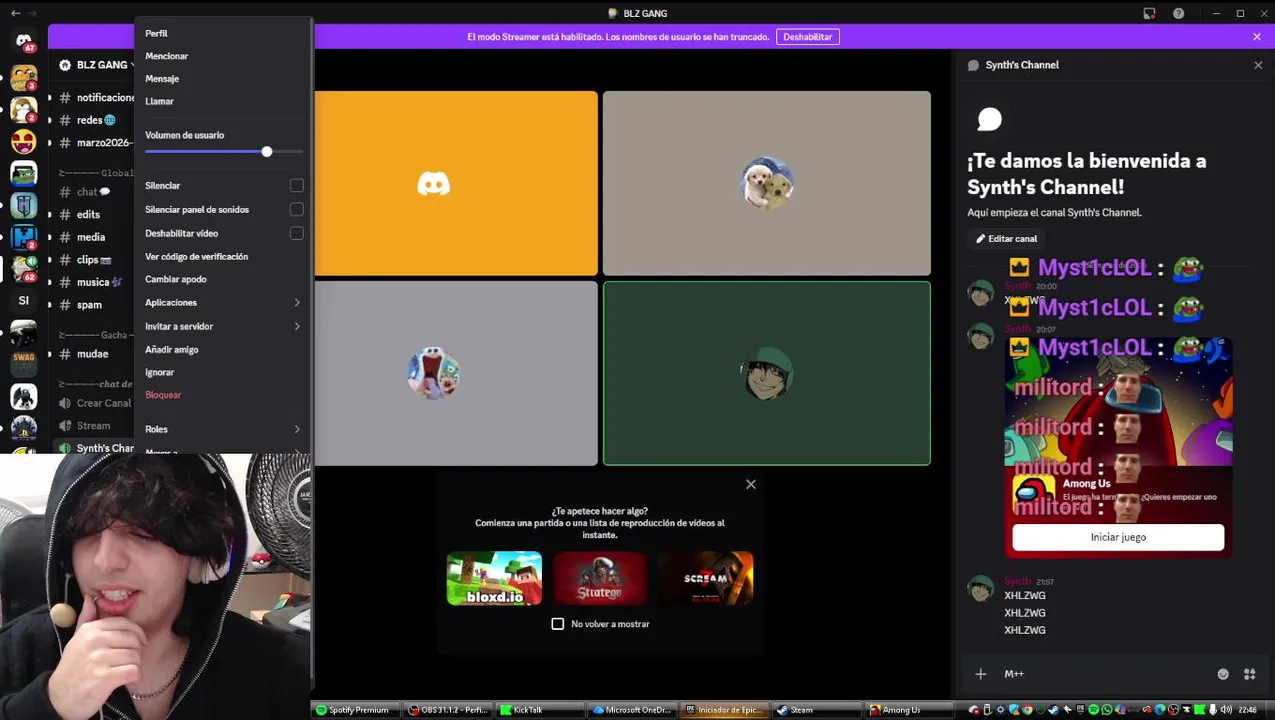Launch the Stratego activity card
The image size is (1275, 720).
pos(600,578)
